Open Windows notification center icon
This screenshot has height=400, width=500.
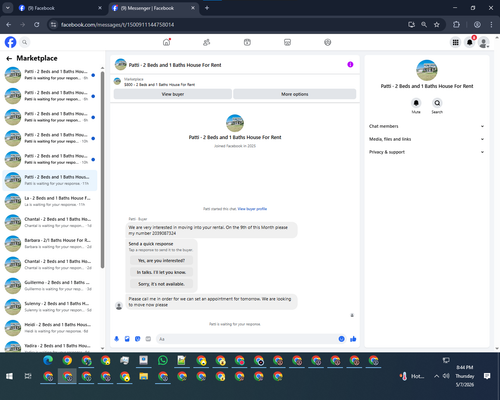click(487, 376)
